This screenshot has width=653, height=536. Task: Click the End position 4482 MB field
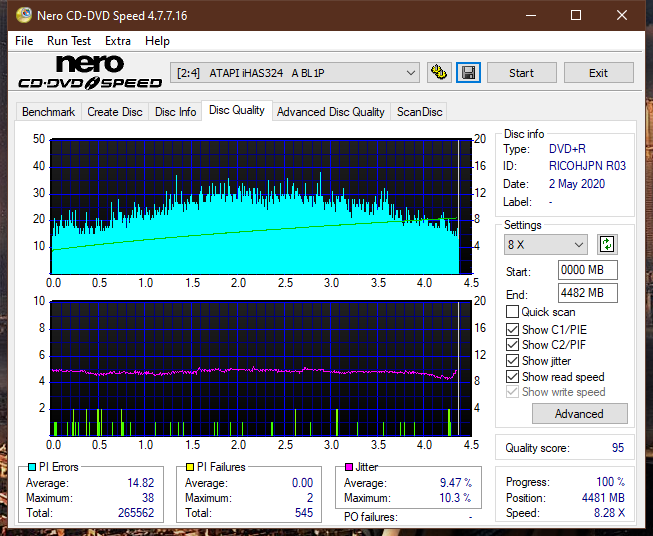point(588,293)
